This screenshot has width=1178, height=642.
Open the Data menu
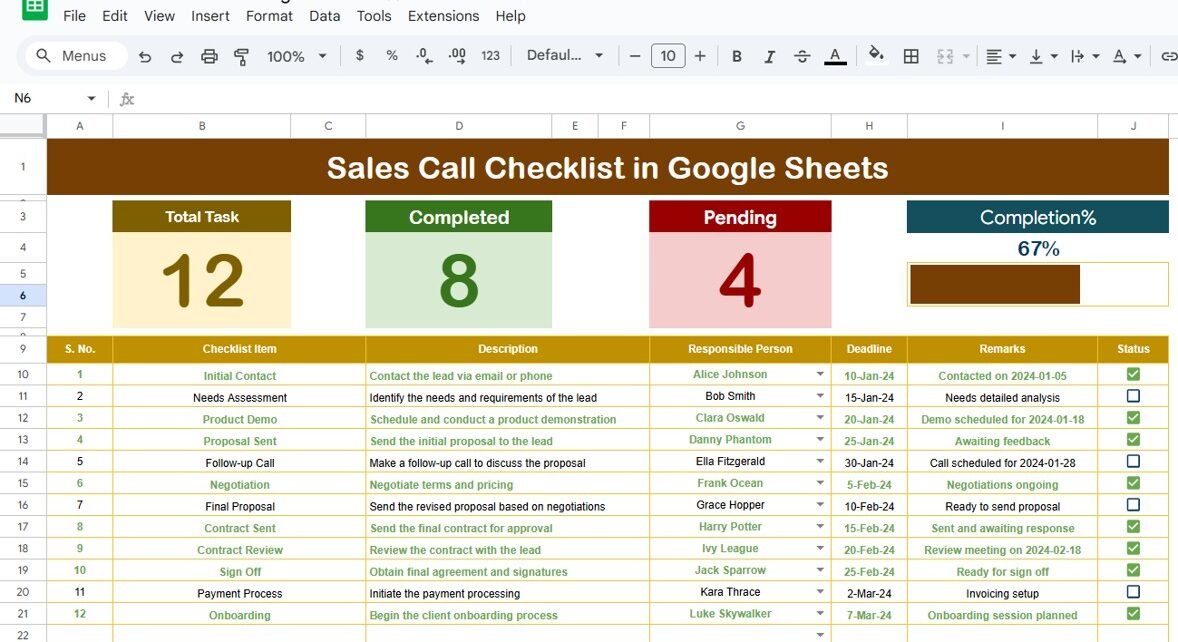pos(325,16)
